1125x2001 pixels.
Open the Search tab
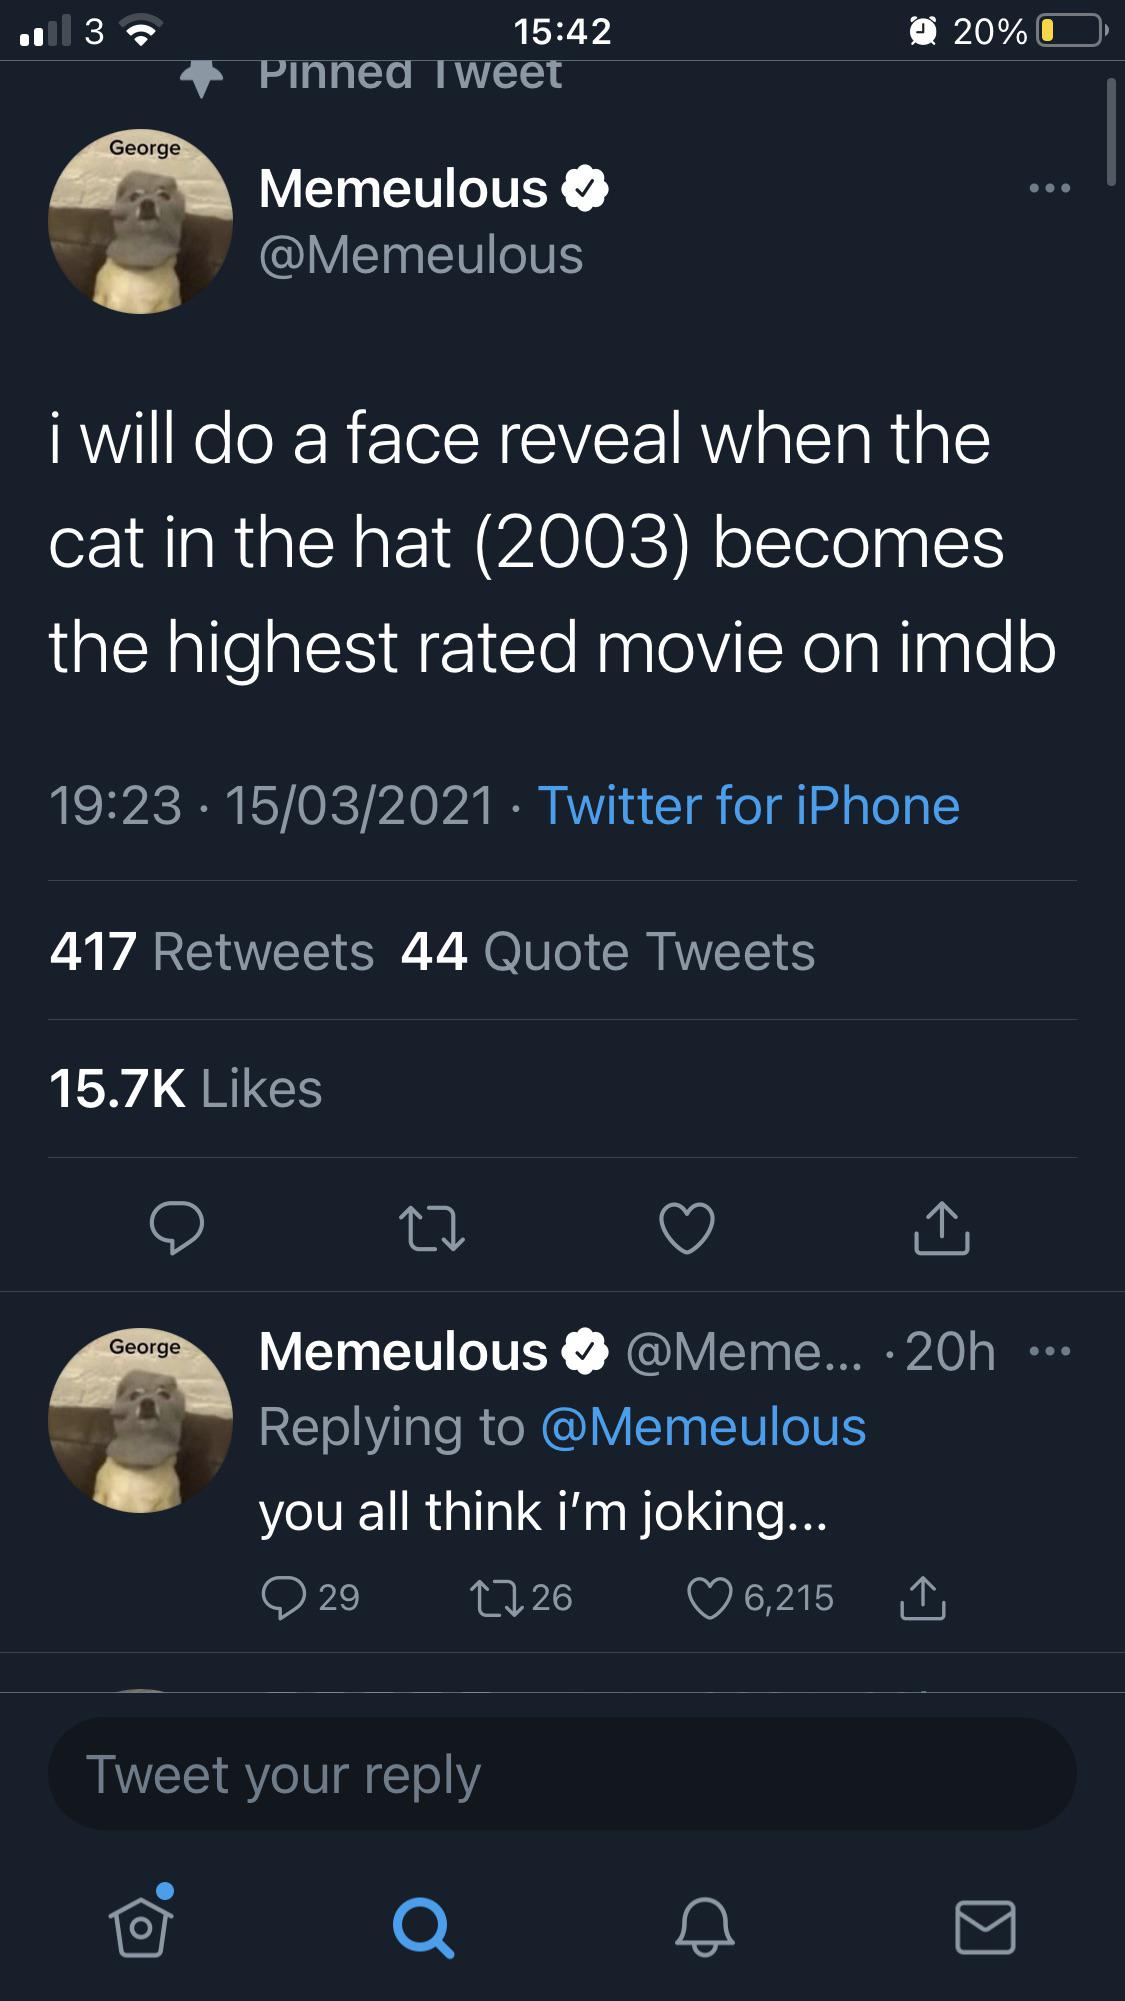point(423,1926)
